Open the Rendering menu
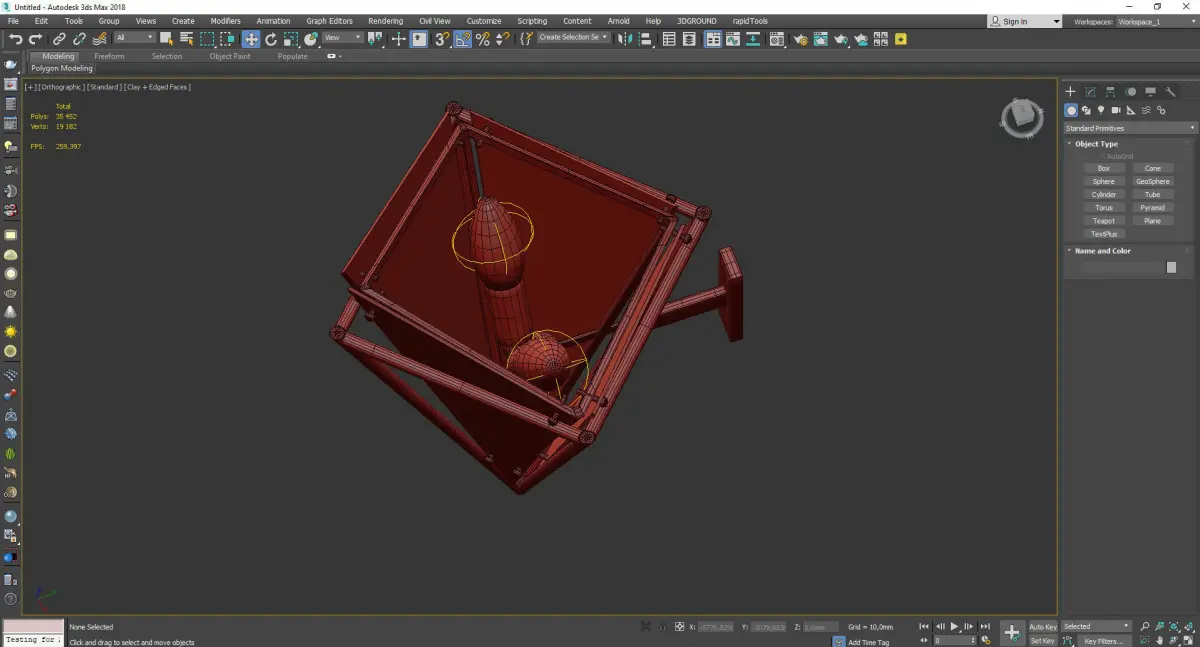The width and height of the screenshot is (1200, 647). coord(385,21)
